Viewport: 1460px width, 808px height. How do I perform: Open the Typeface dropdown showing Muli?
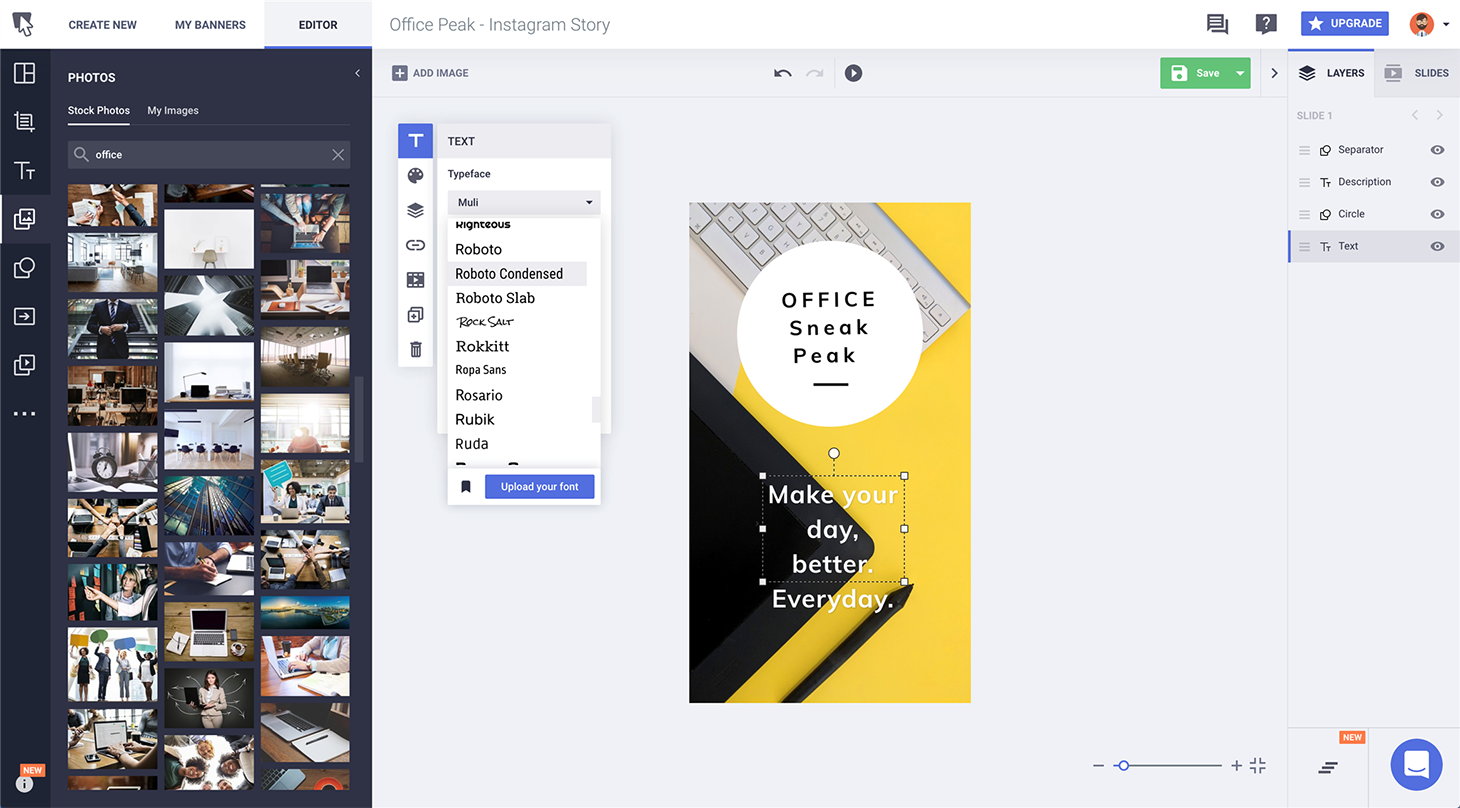[x=524, y=202]
